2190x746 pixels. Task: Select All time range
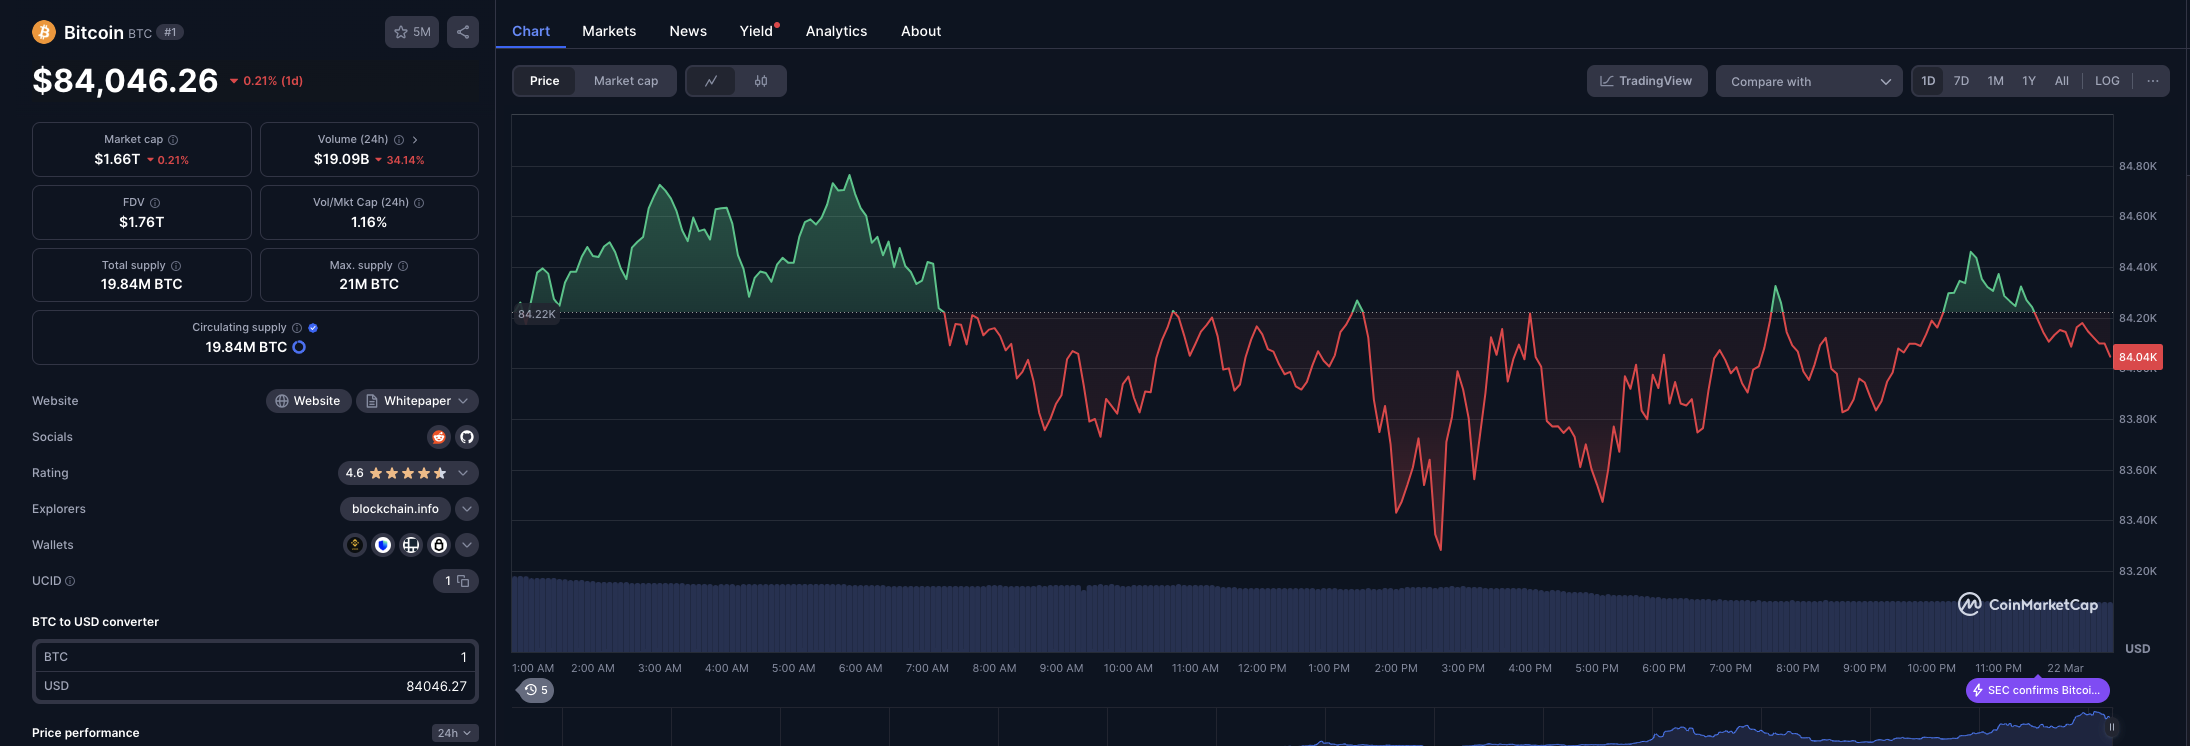tap(2062, 81)
